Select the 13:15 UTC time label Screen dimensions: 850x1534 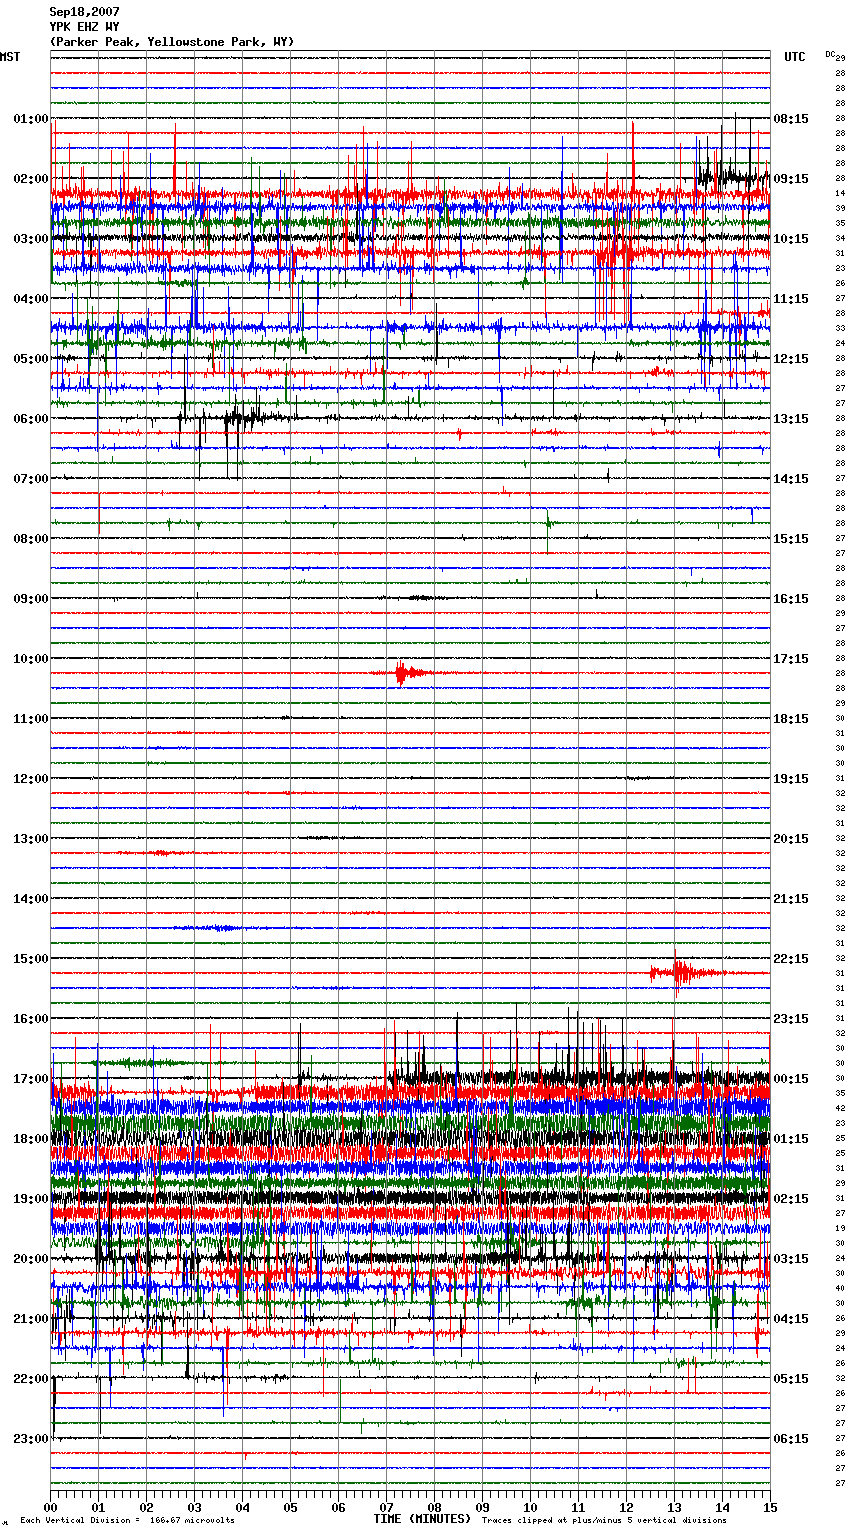click(x=791, y=419)
